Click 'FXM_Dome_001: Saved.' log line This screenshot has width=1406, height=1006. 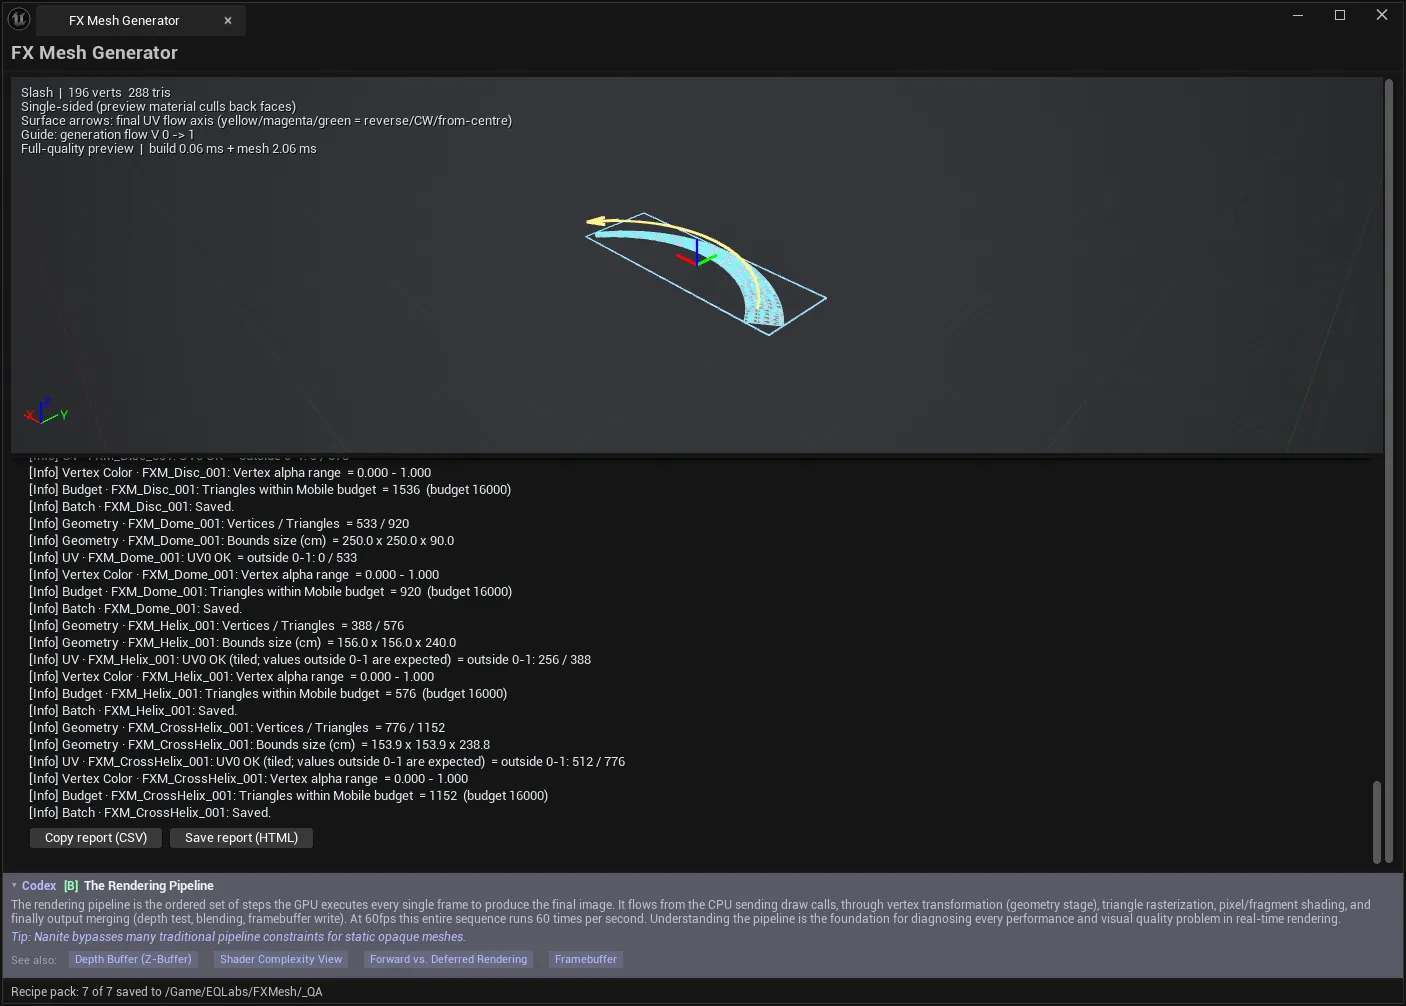[x=135, y=609]
